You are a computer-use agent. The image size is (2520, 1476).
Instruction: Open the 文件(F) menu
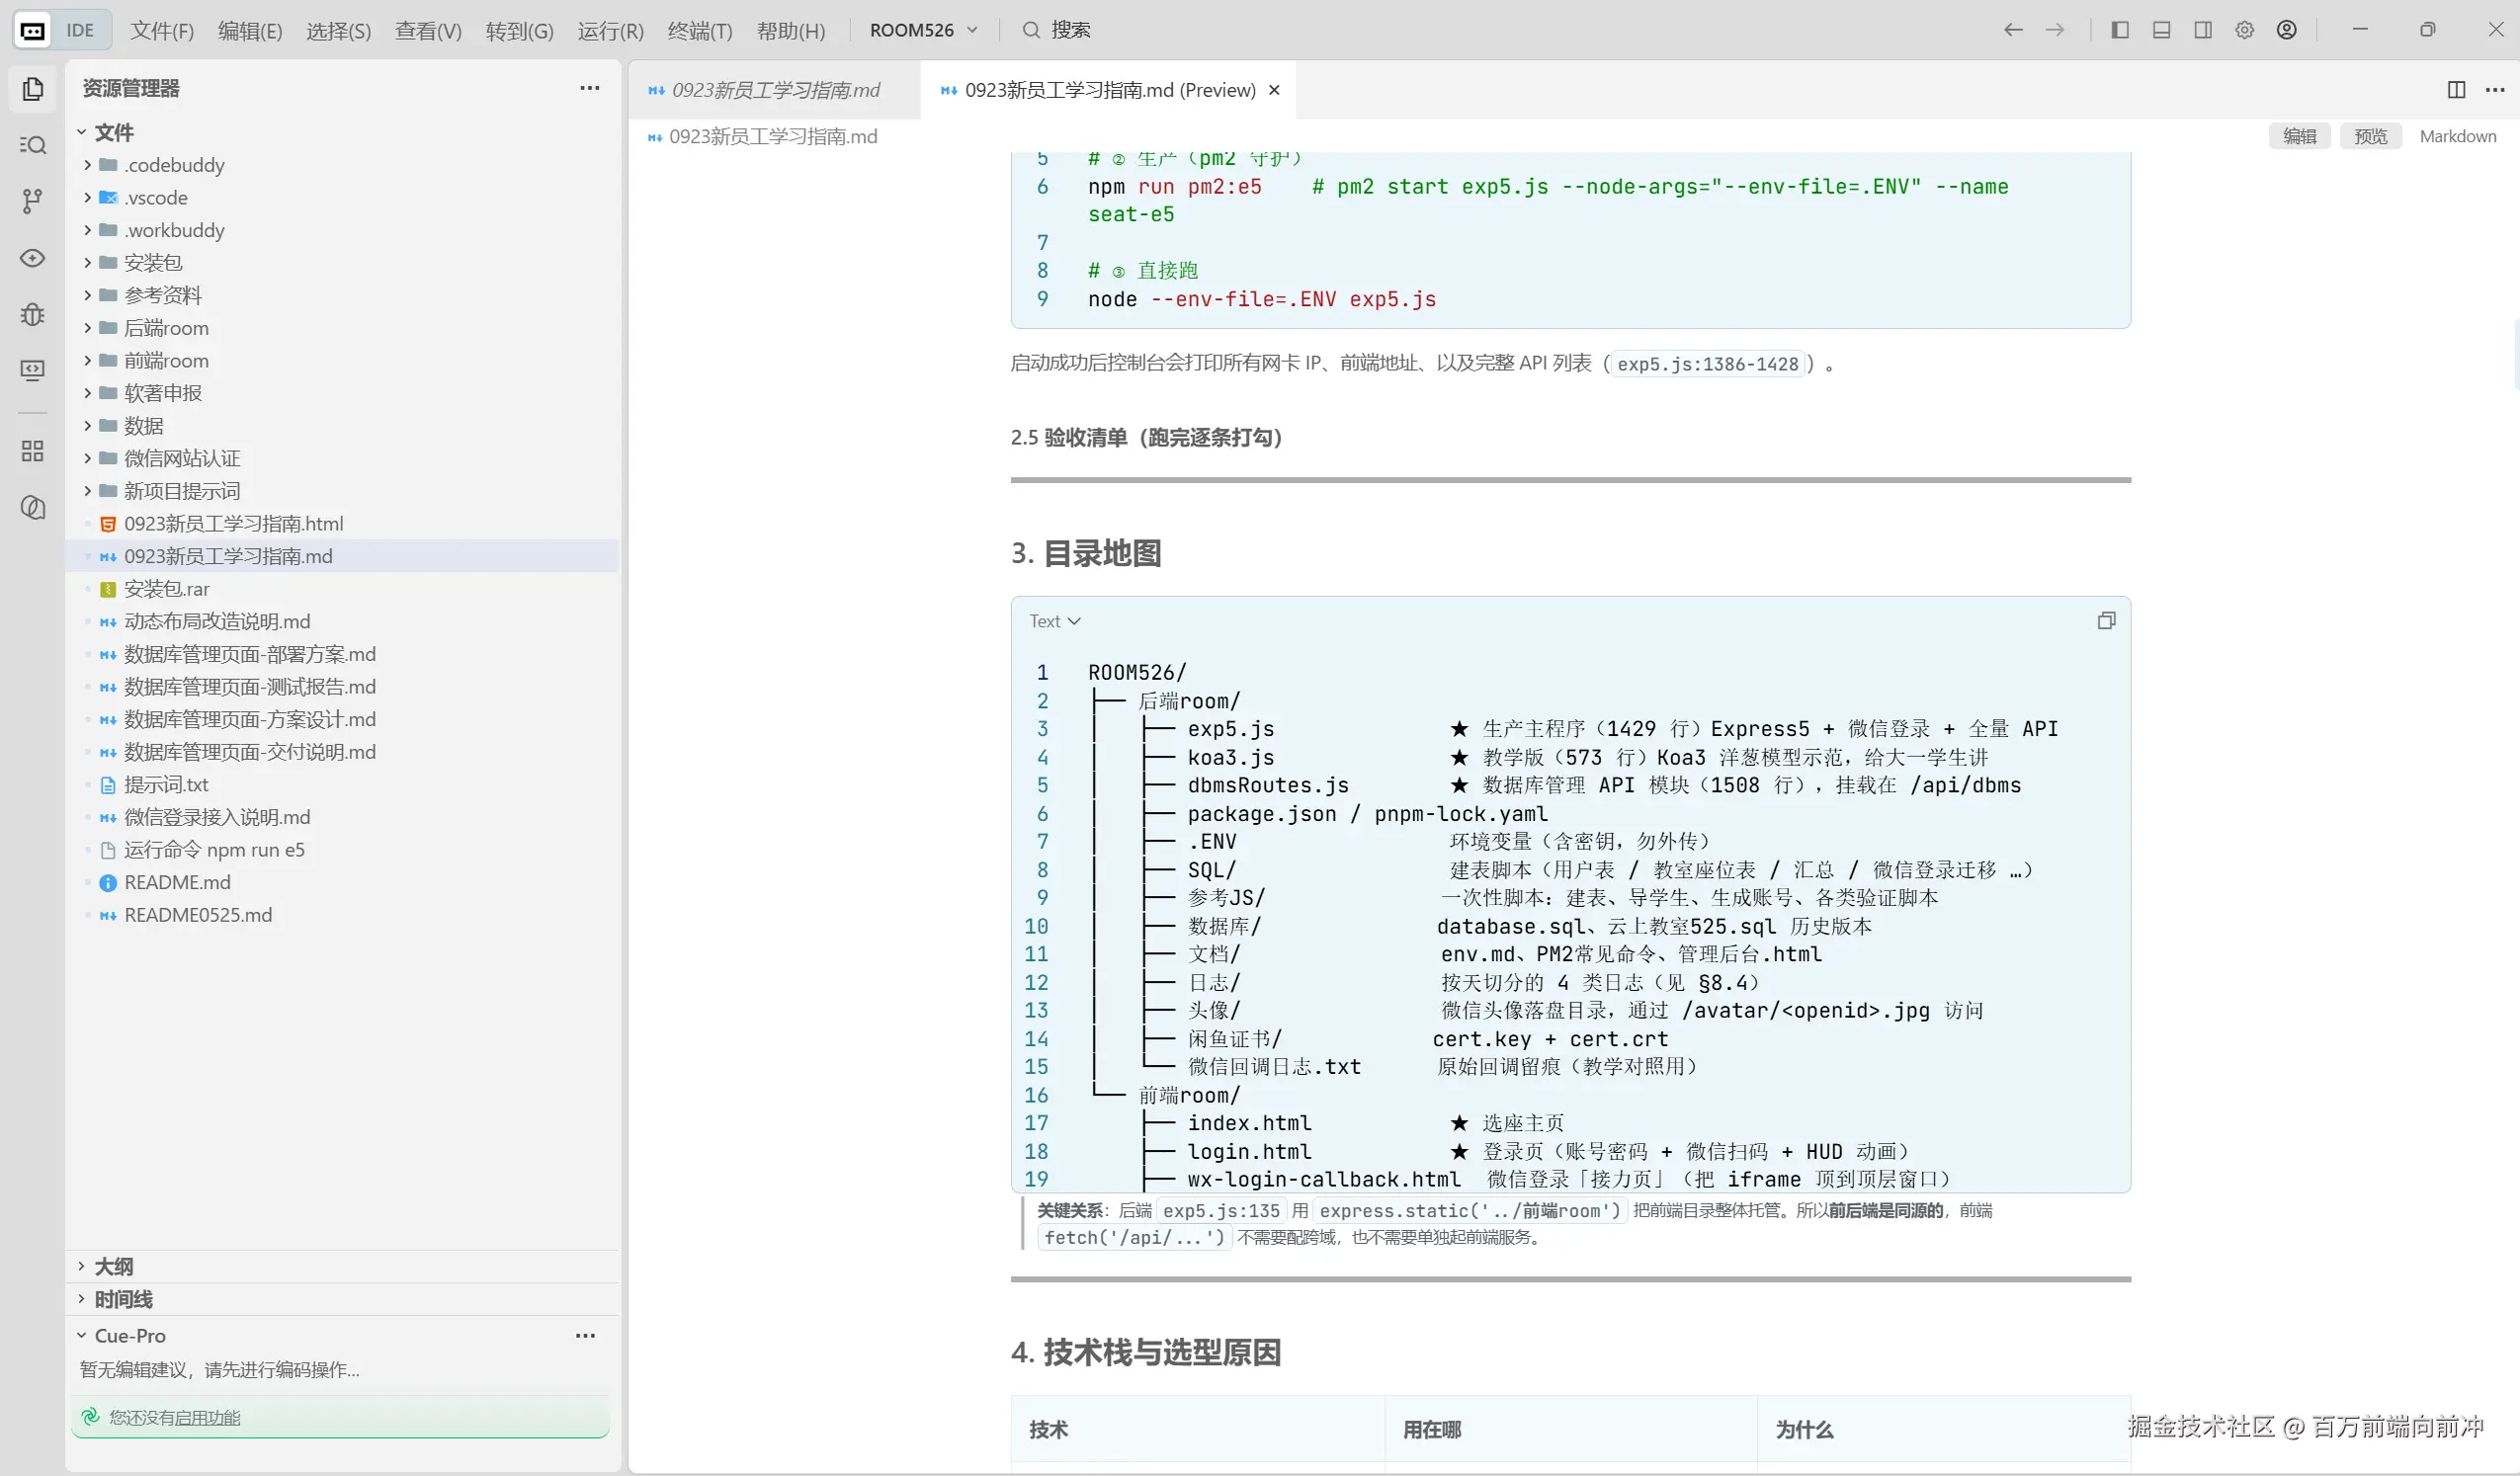pos(162,30)
